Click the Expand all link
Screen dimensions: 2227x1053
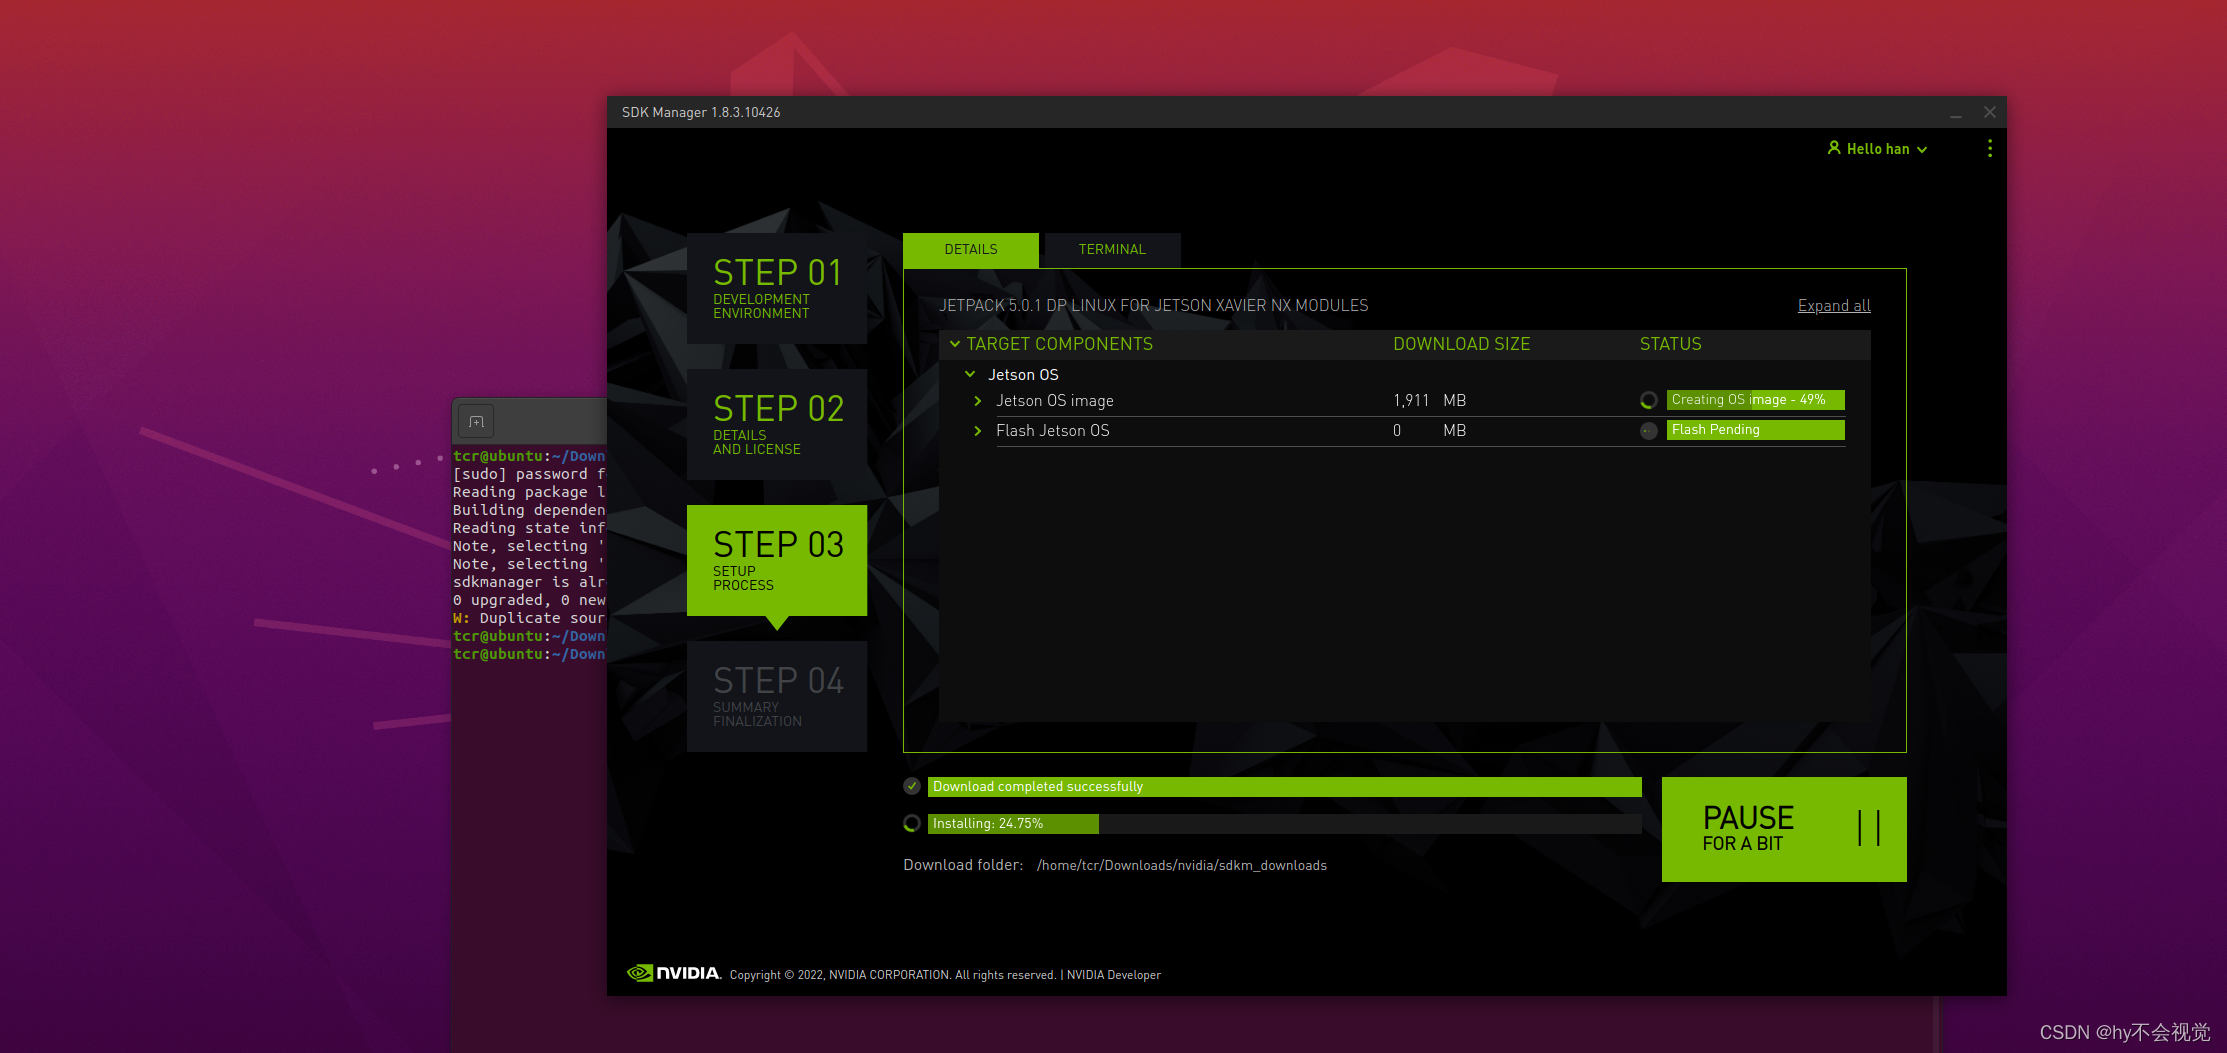[x=1834, y=306]
